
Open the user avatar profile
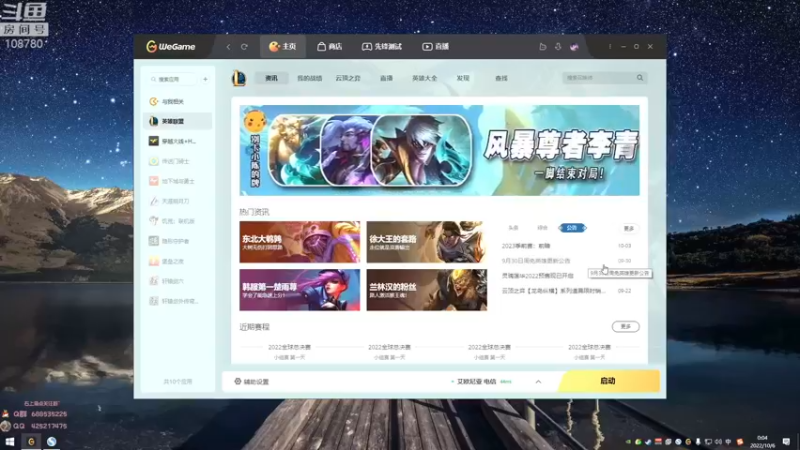click(x=574, y=46)
